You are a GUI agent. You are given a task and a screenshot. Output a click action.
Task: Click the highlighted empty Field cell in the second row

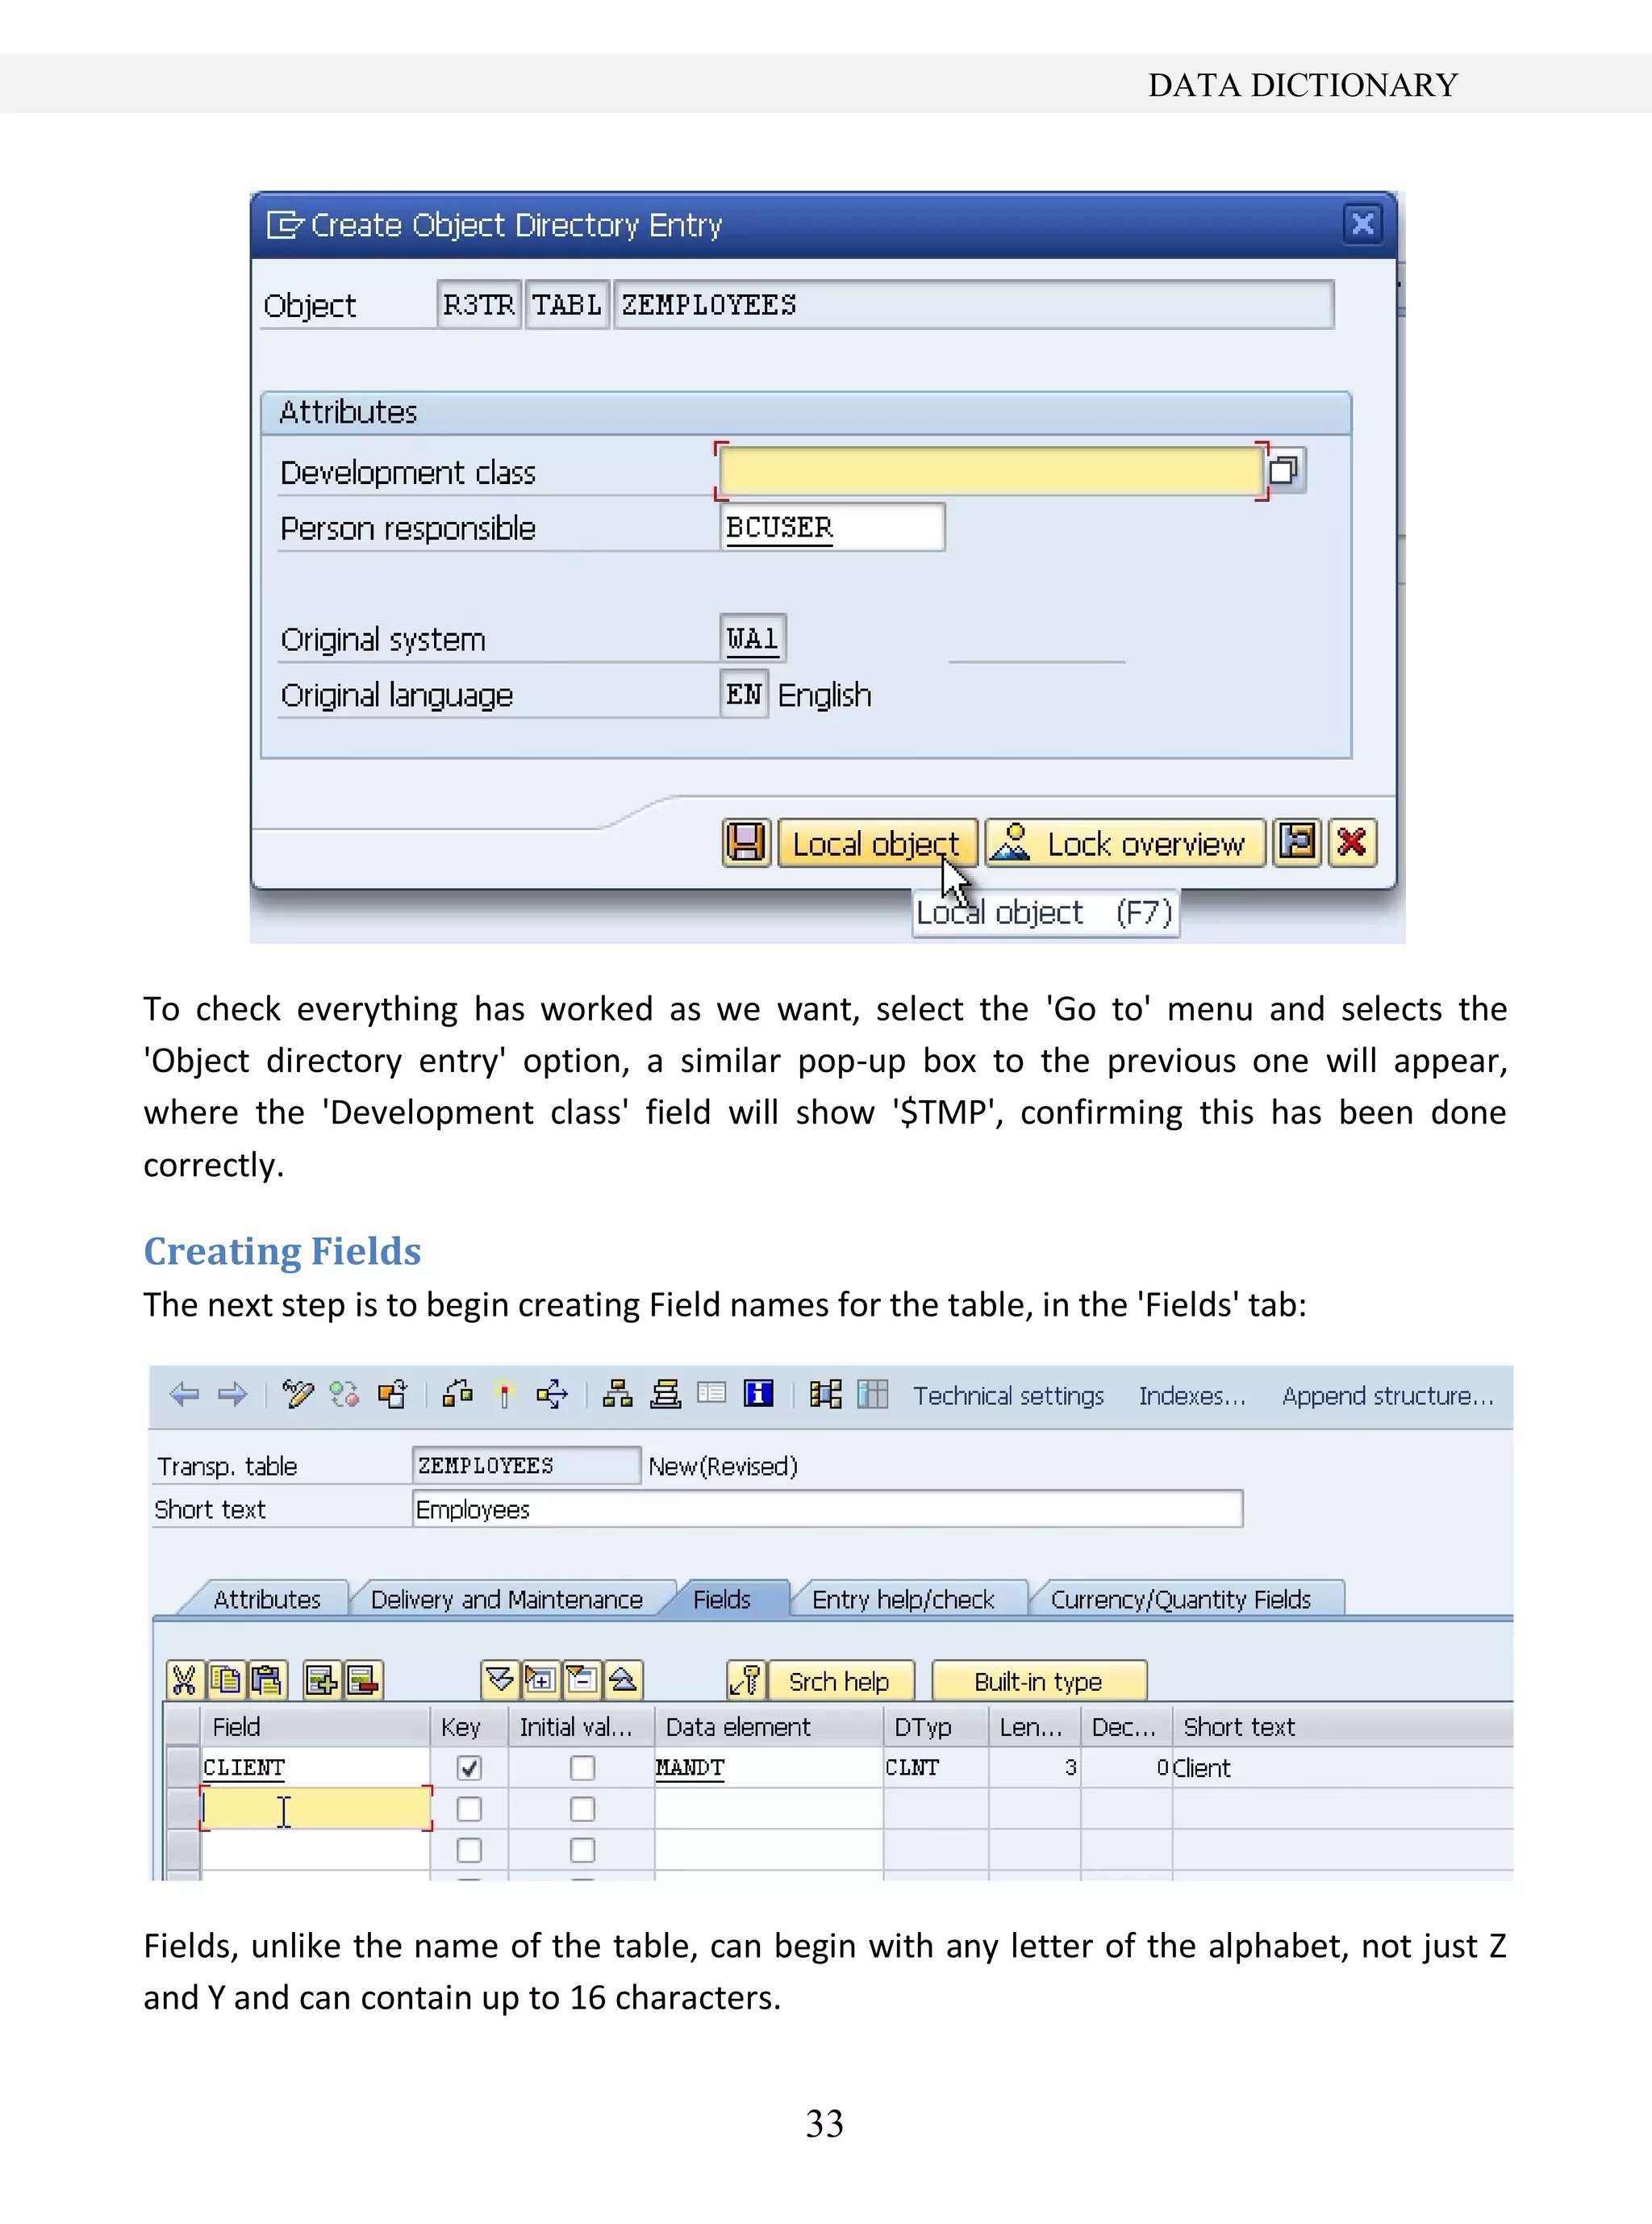(x=316, y=1809)
